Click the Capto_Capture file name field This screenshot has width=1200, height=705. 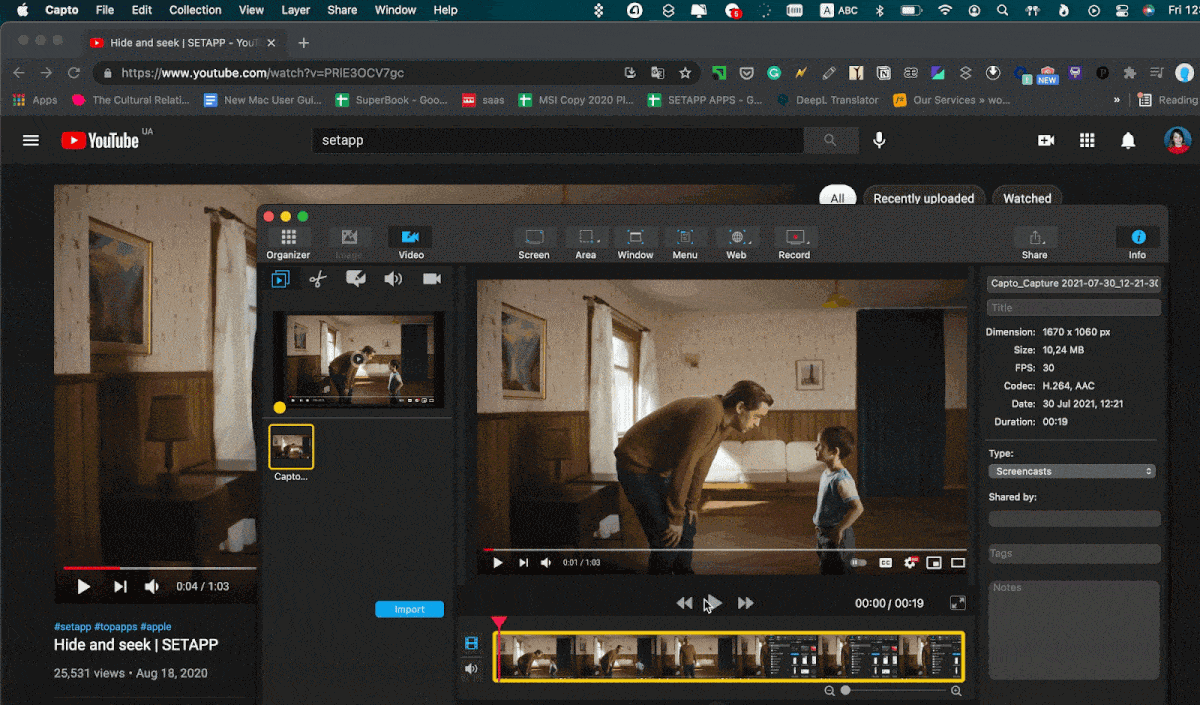point(1074,283)
